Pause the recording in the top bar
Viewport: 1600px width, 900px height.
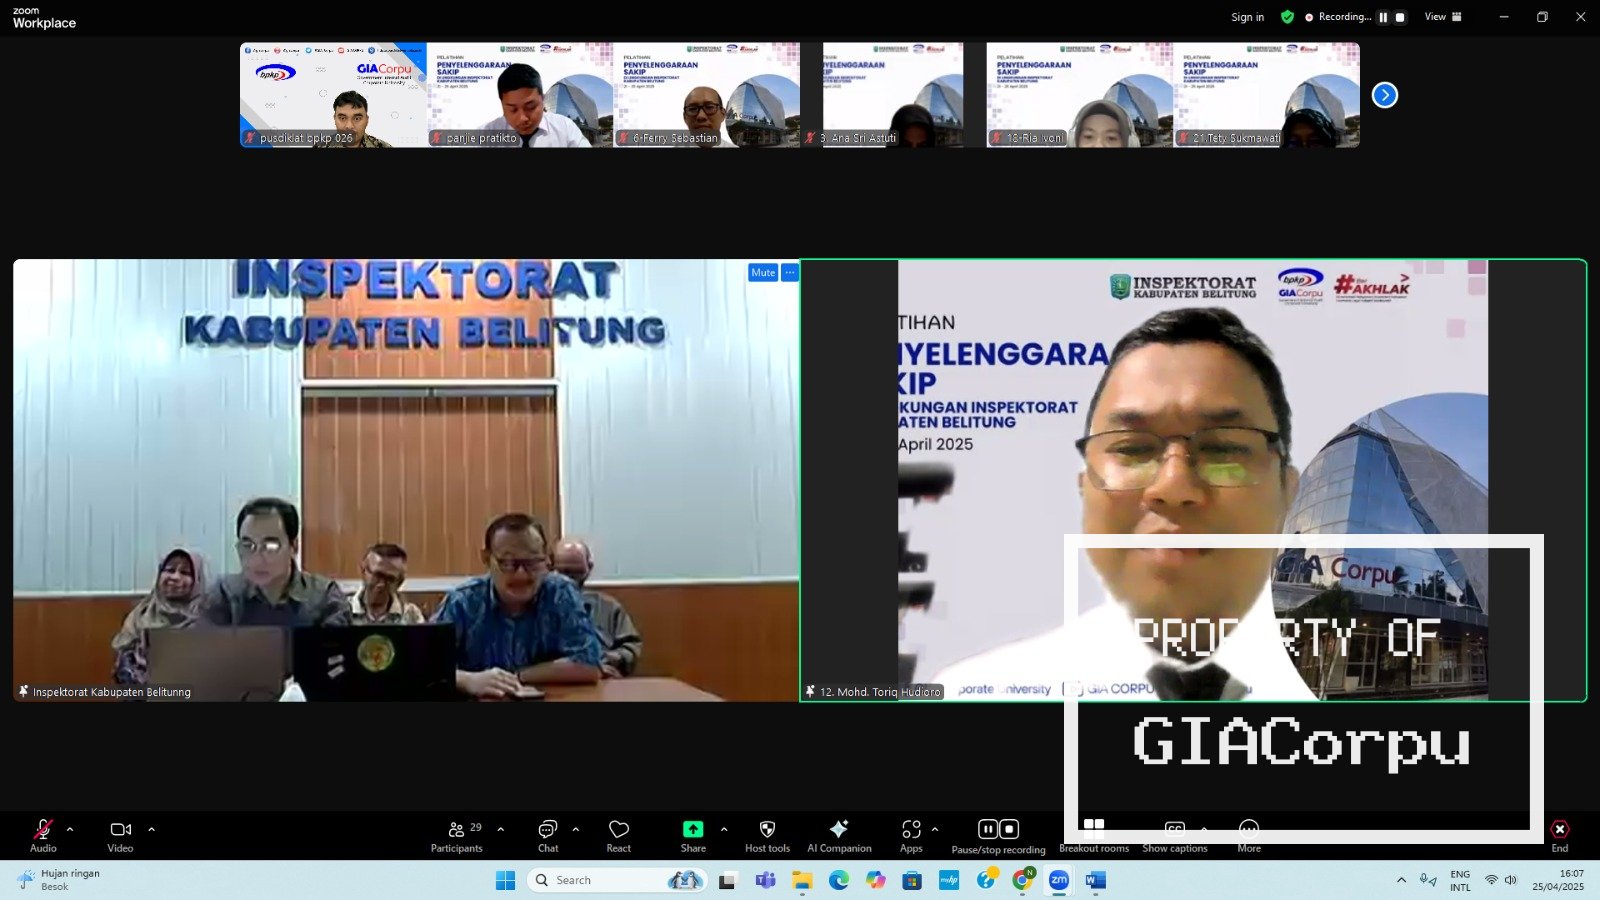(1383, 17)
